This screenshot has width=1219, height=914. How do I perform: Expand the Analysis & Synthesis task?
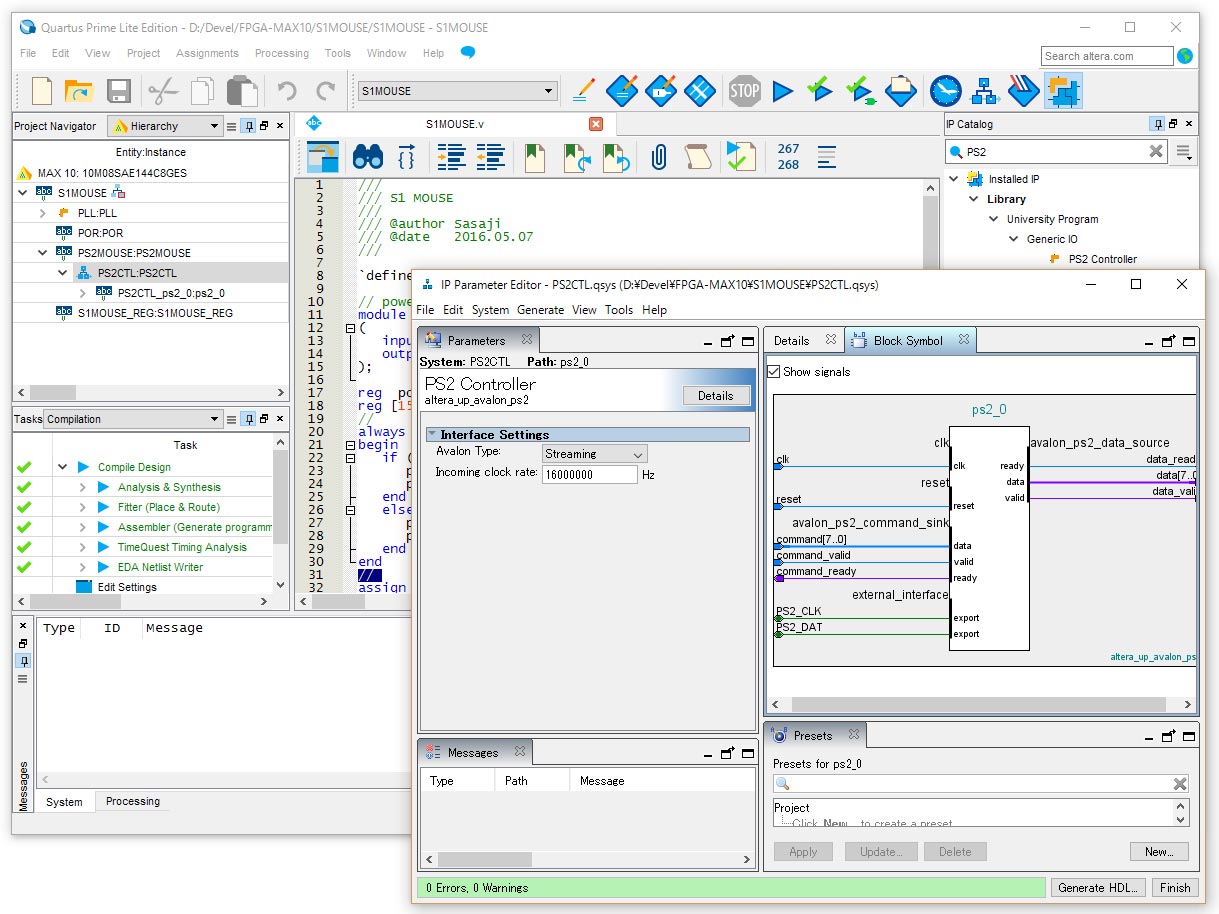(83, 487)
